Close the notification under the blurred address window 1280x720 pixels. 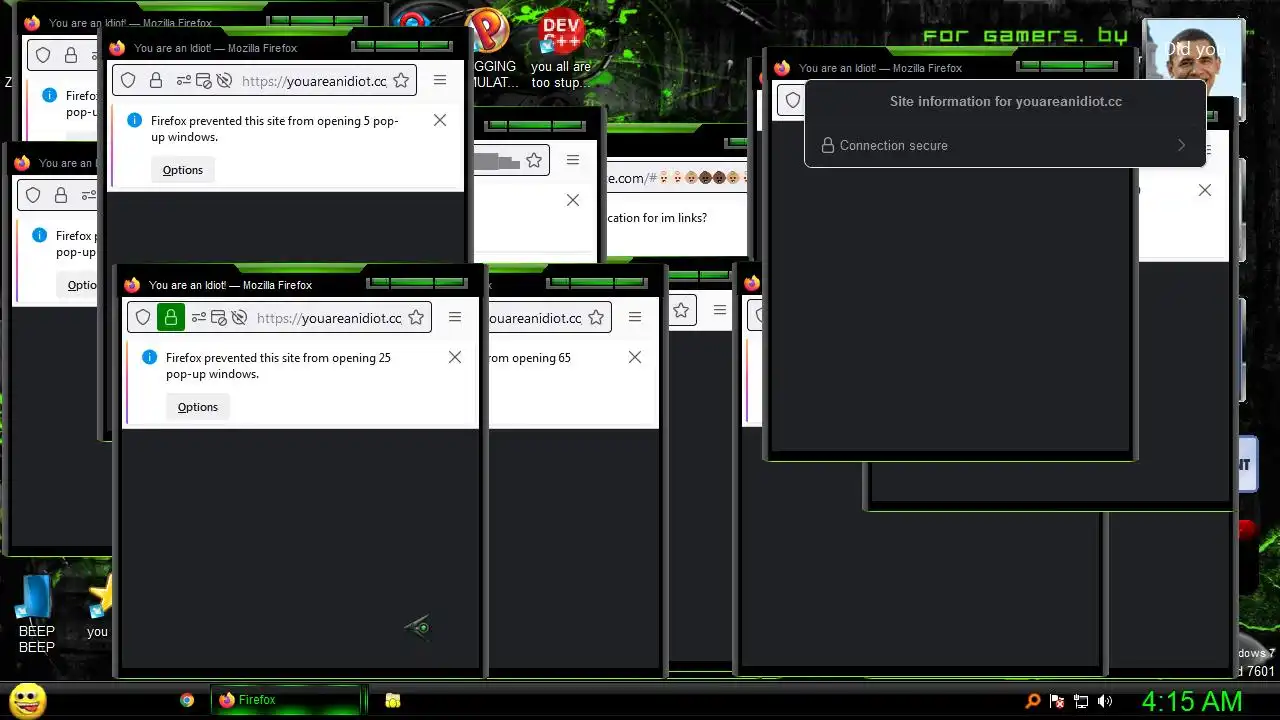pos(573,200)
